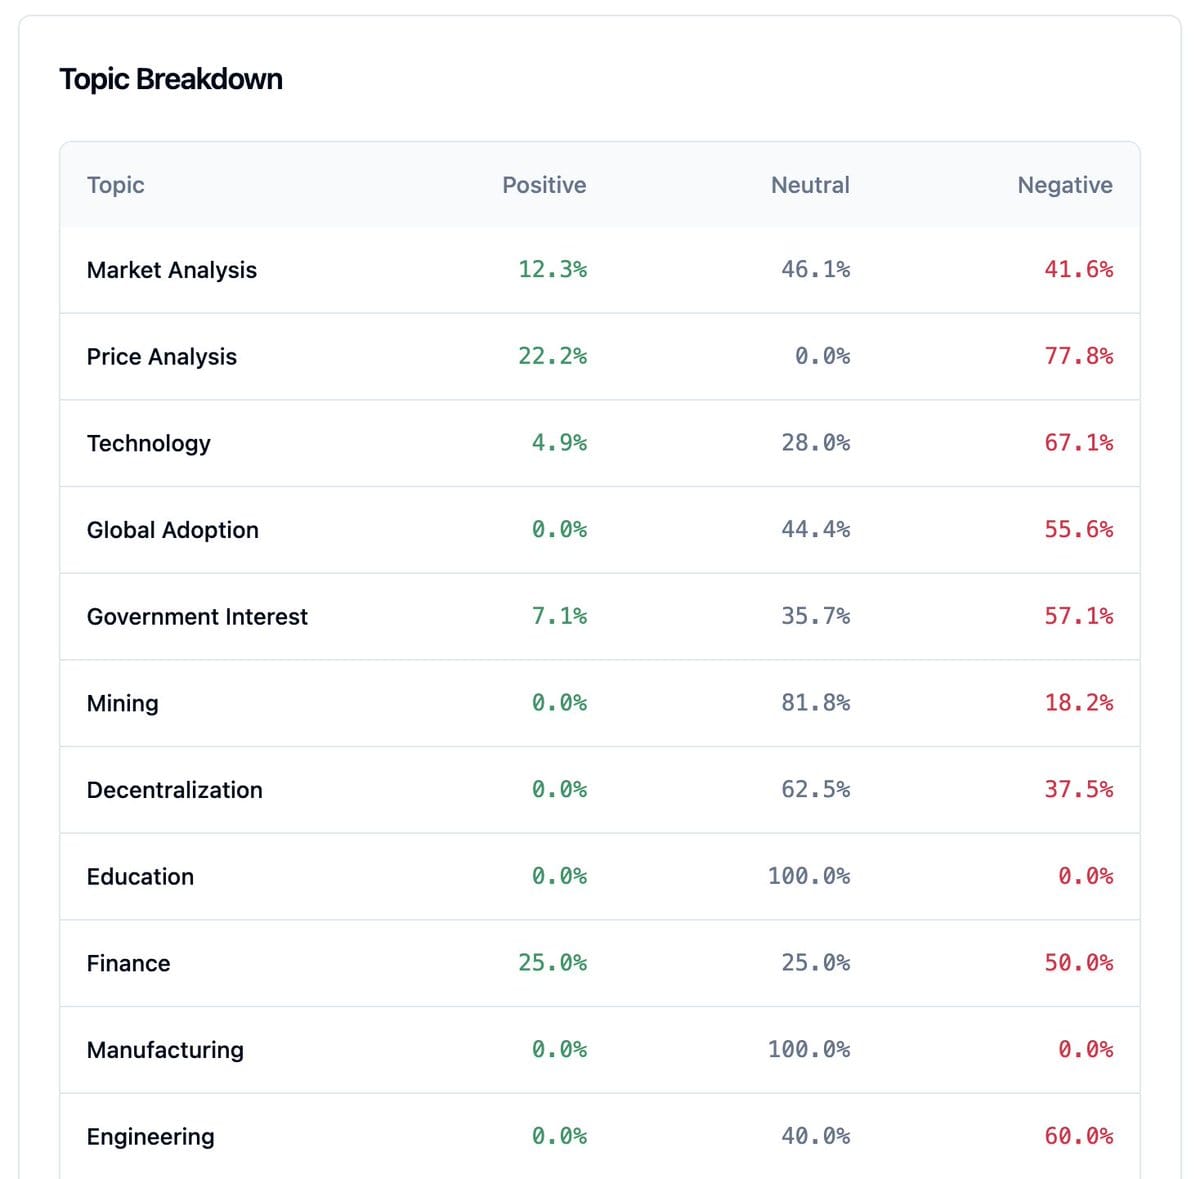
Task: Select the Market Analysis topic row
Action: pyautogui.click(x=172, y=270)
